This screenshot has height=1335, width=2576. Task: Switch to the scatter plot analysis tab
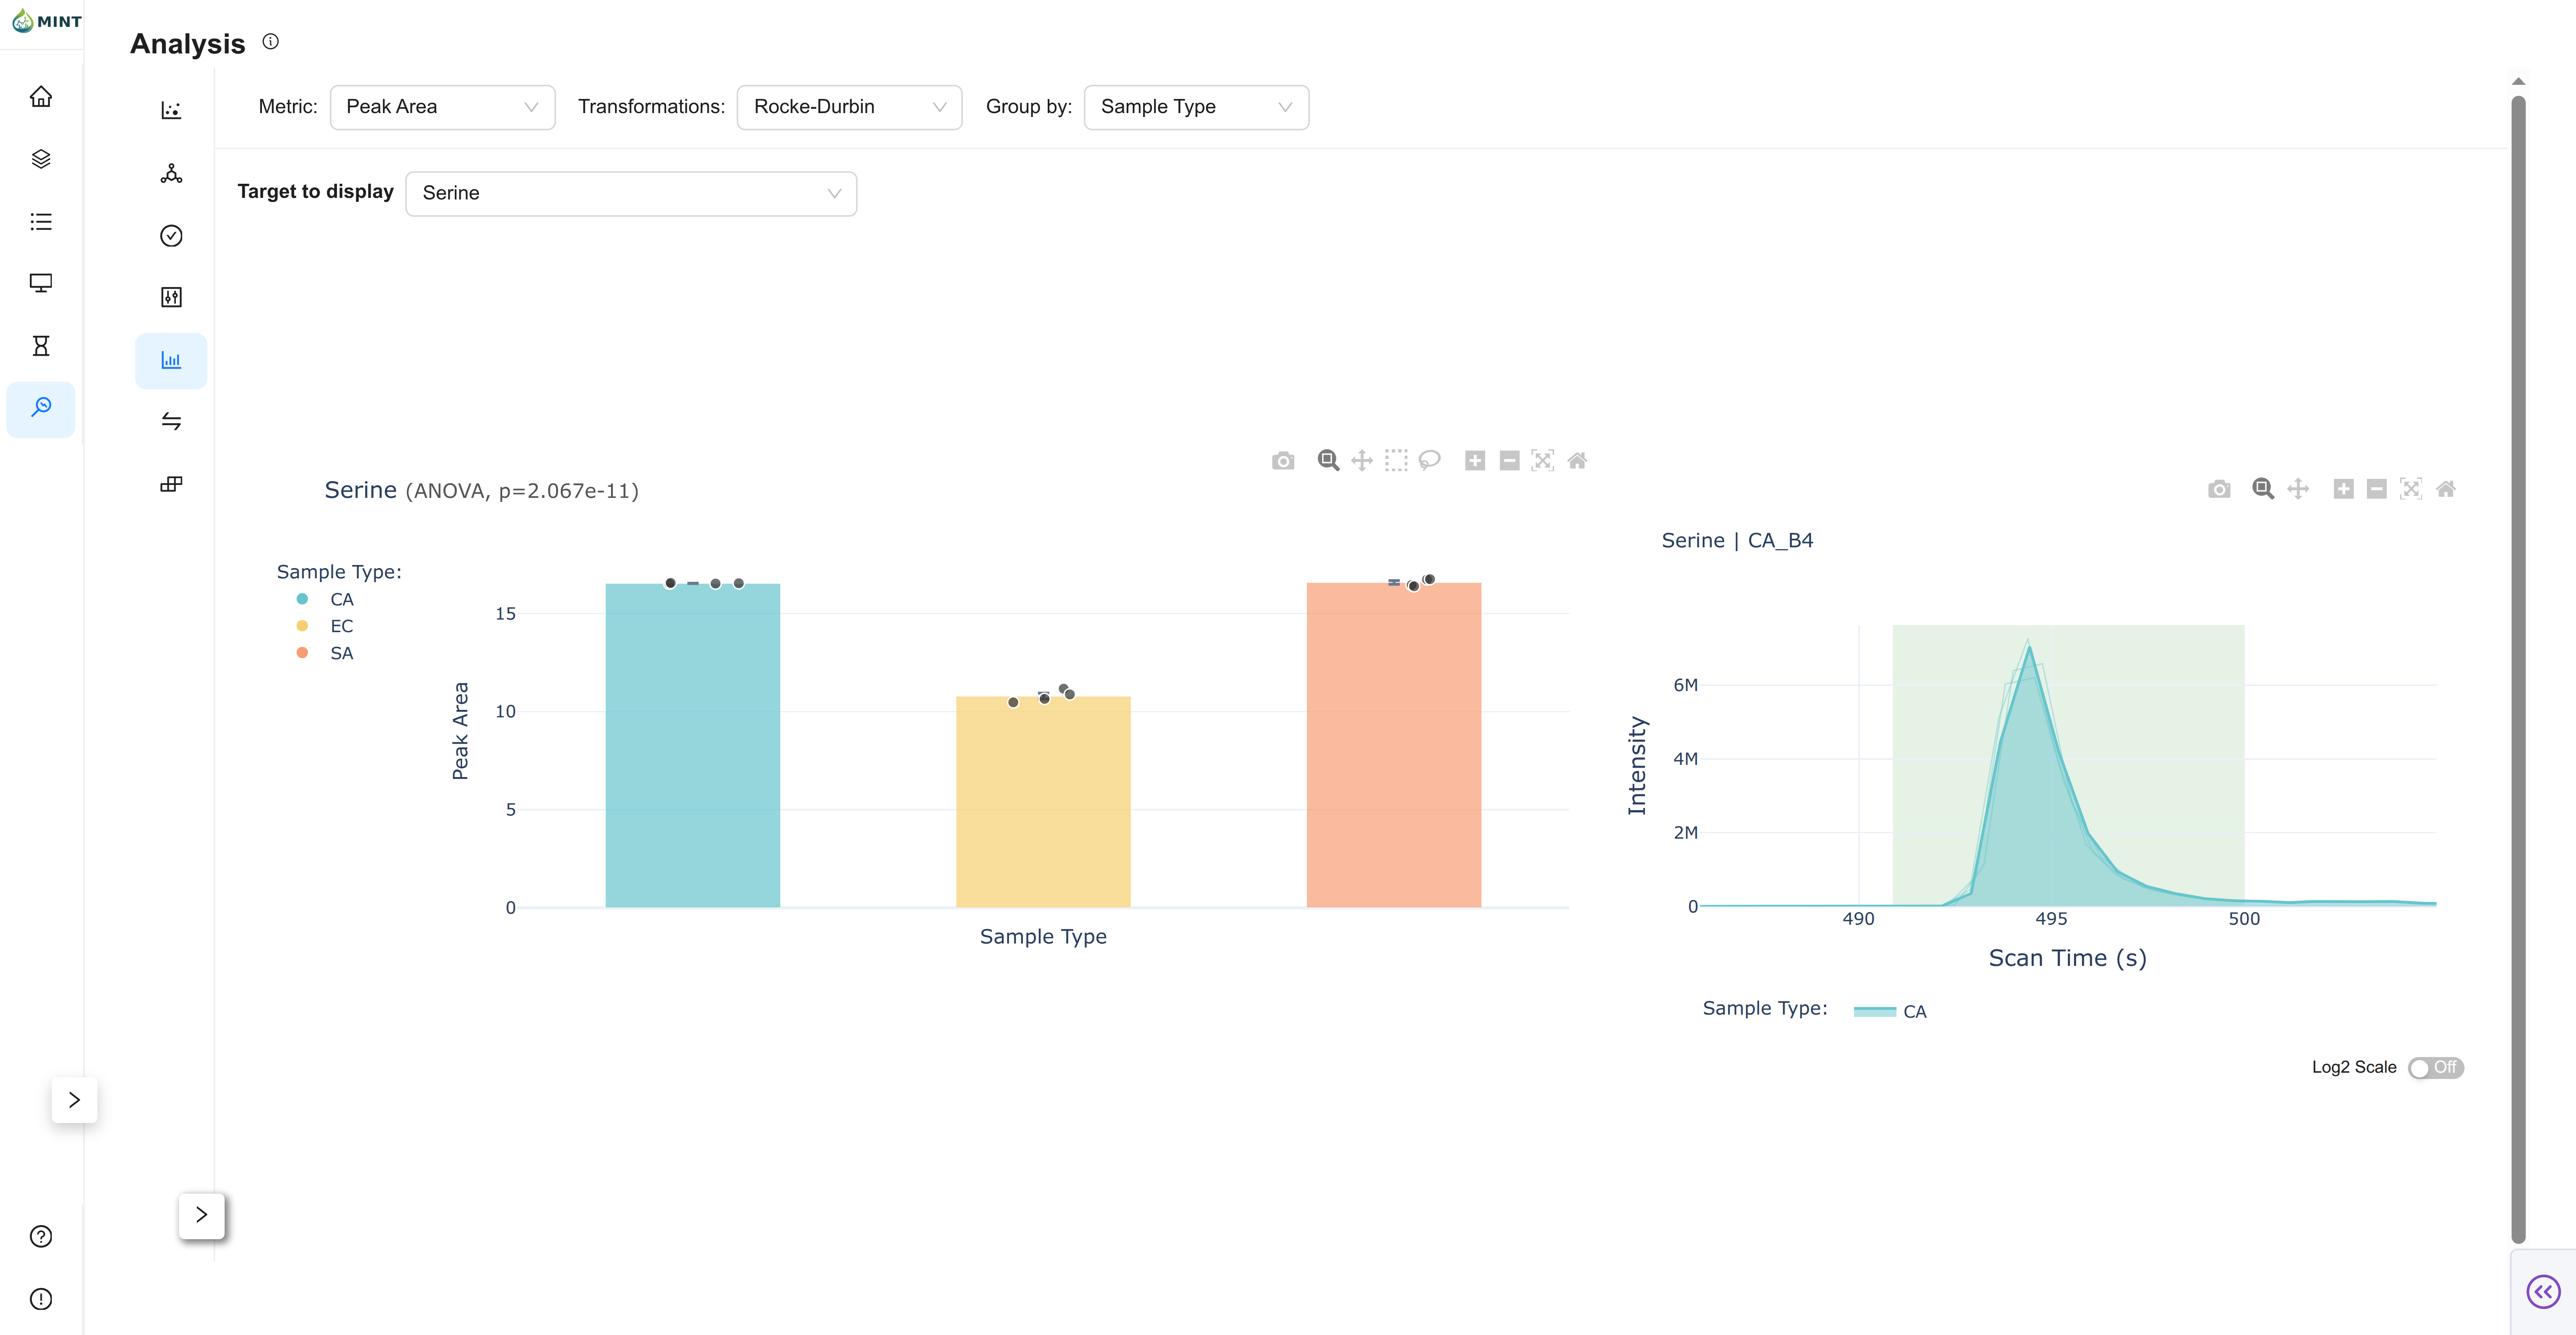click(171, 110)
